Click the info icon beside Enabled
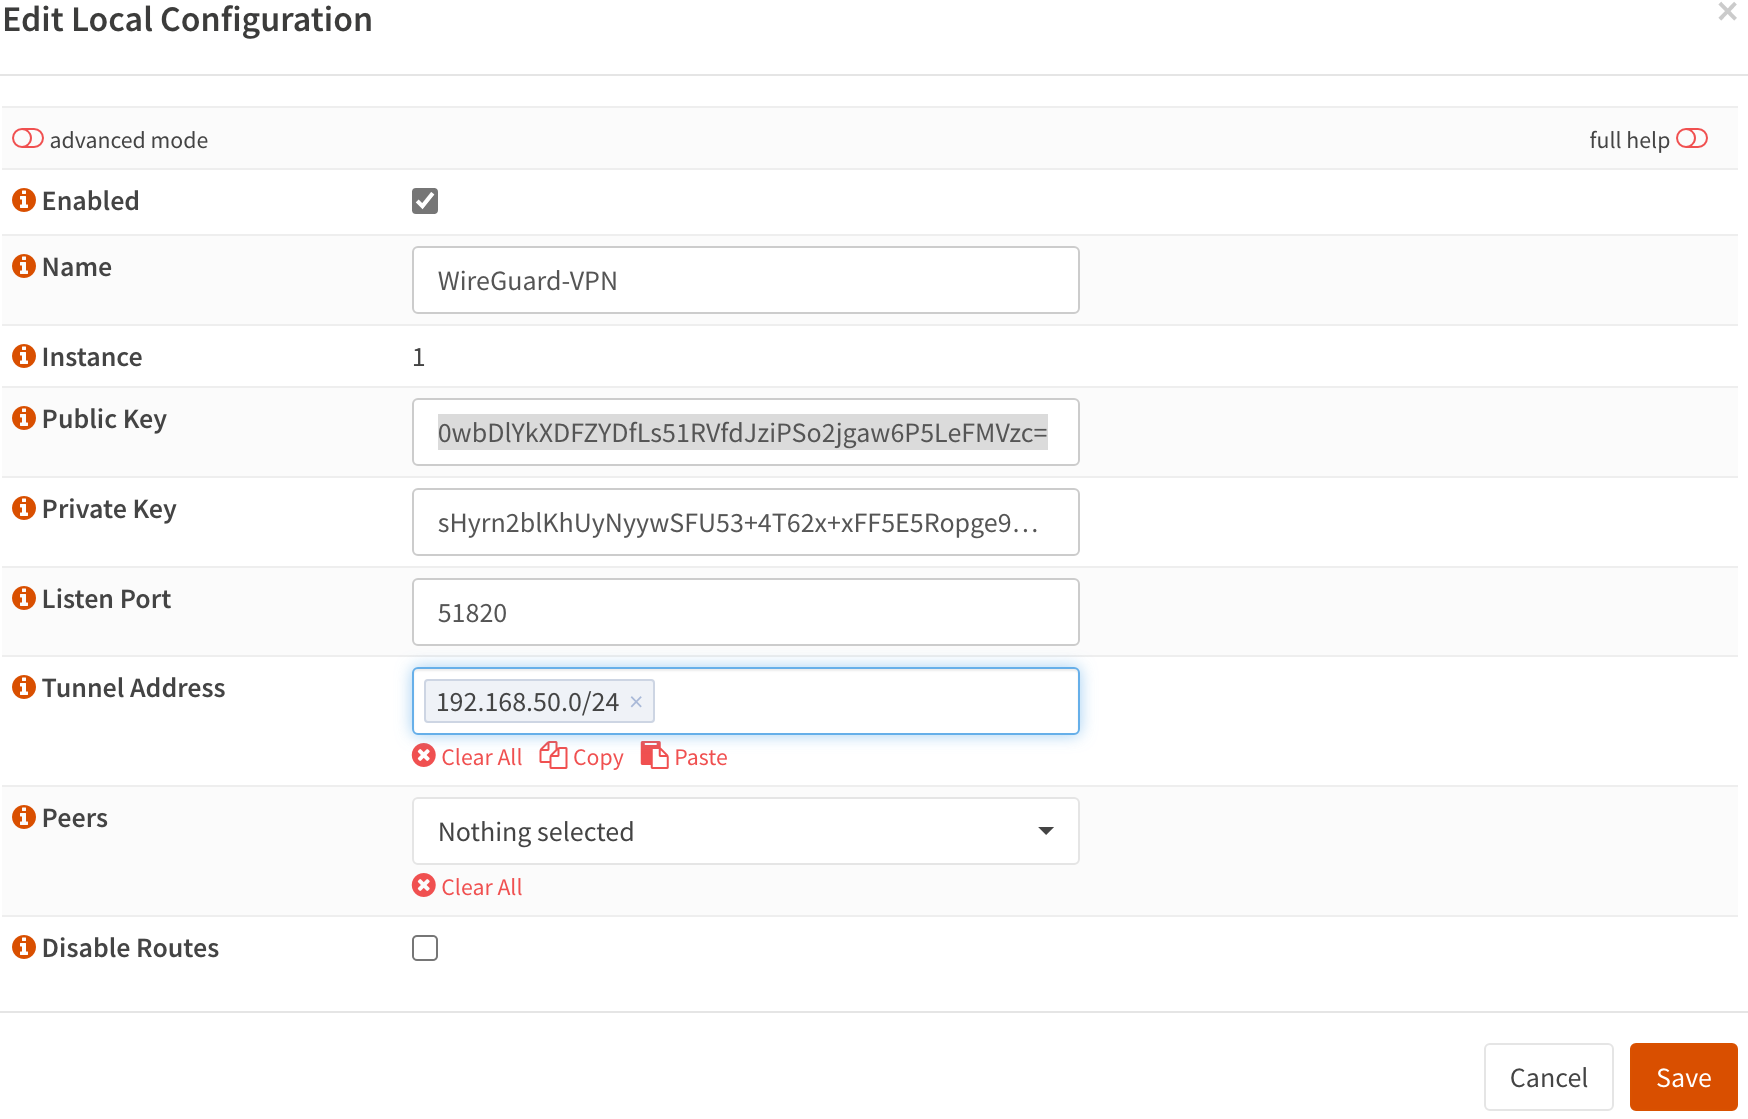 point(22,199)
